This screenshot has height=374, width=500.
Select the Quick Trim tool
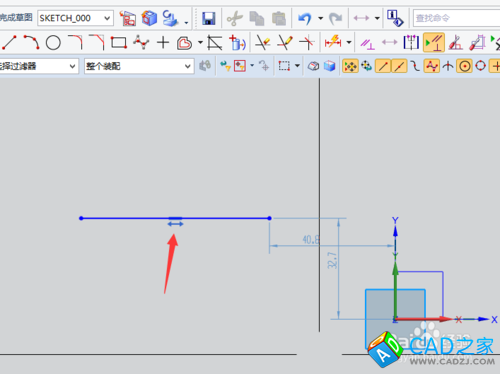click(263, 42)
